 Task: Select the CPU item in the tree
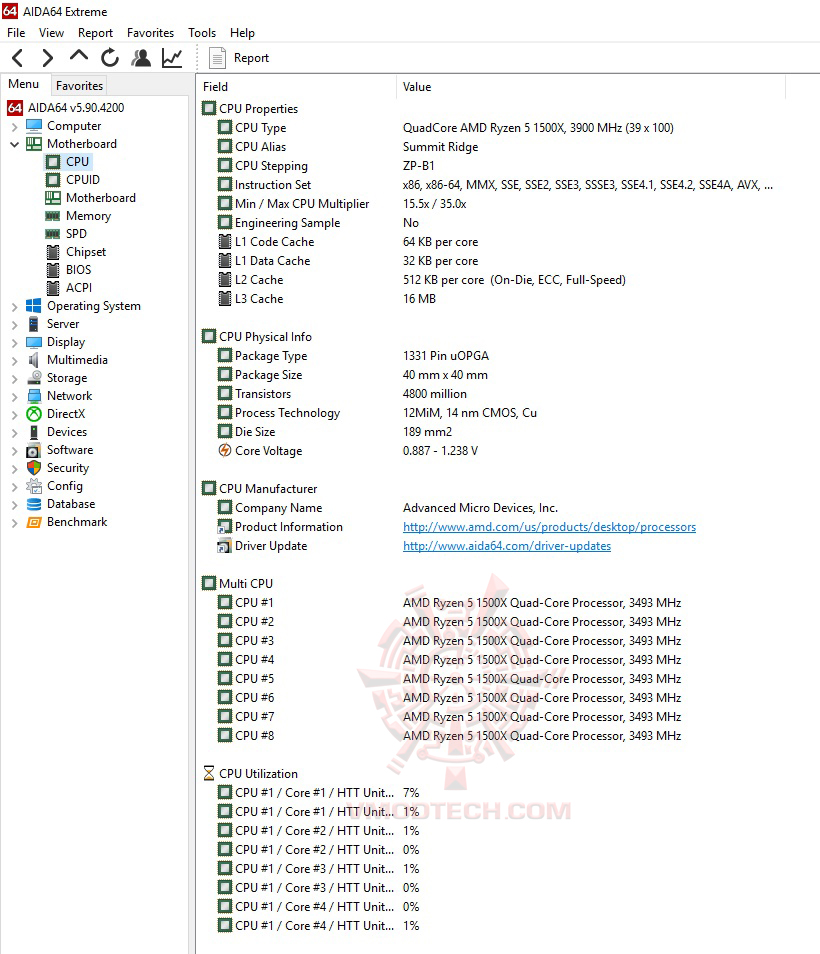(x=77, y=162)
